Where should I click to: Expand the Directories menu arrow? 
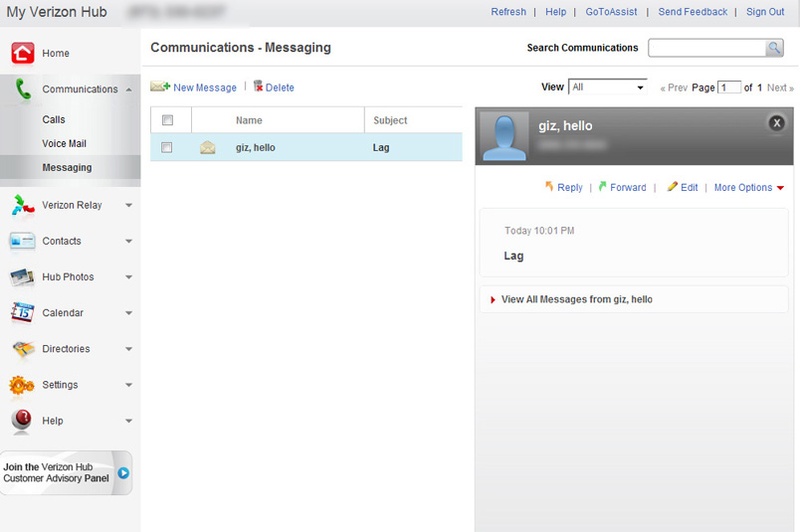point(129,349)
